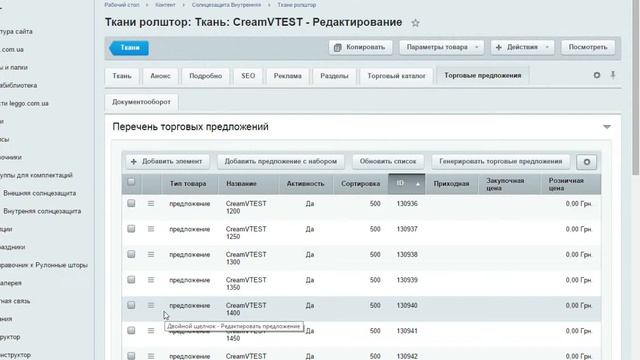Open Внутреняя солнцезащита in sidebar
The image size is (640, 360).
42,211
